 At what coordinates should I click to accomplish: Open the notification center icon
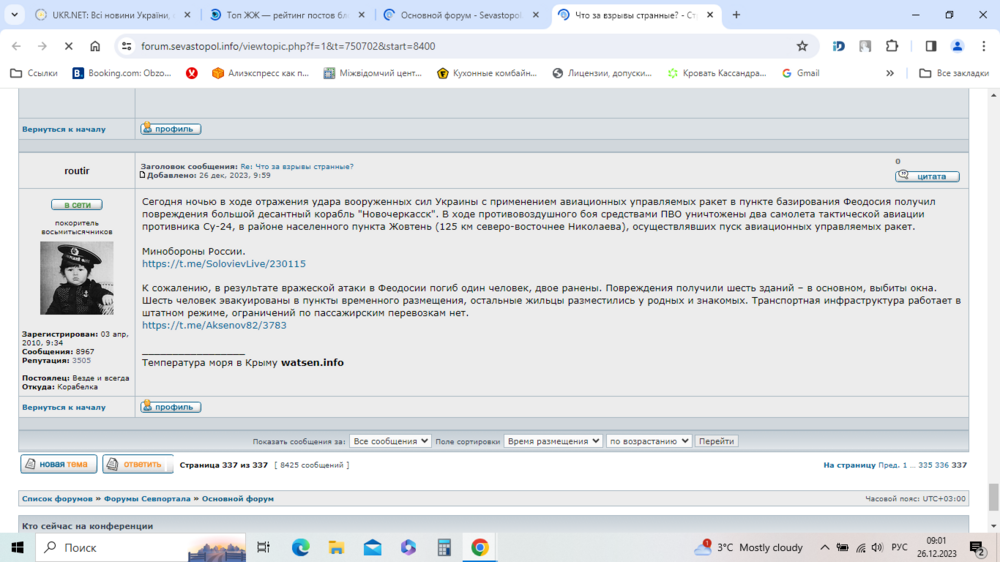coord(977,547)
